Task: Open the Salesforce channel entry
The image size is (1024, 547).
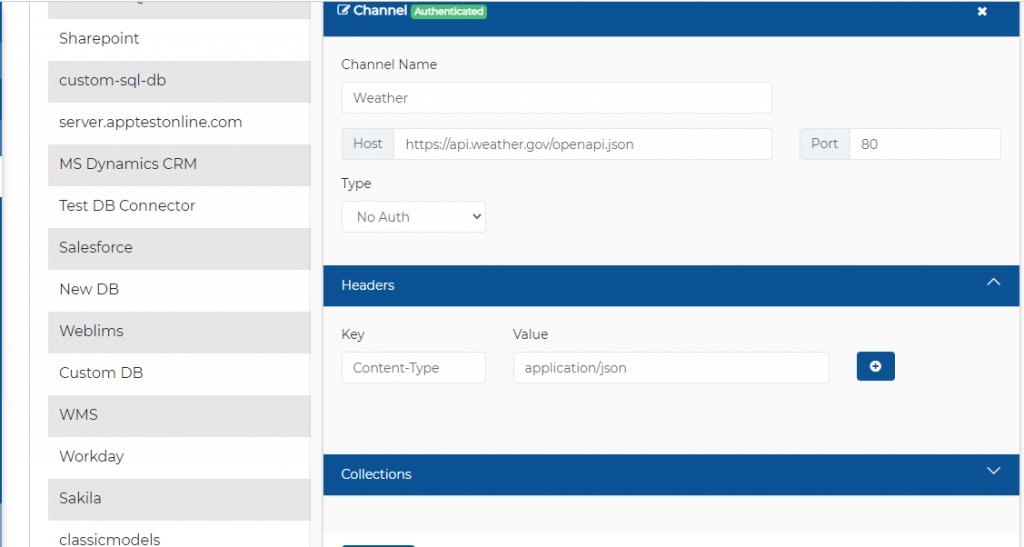Action: click(96, 247)
